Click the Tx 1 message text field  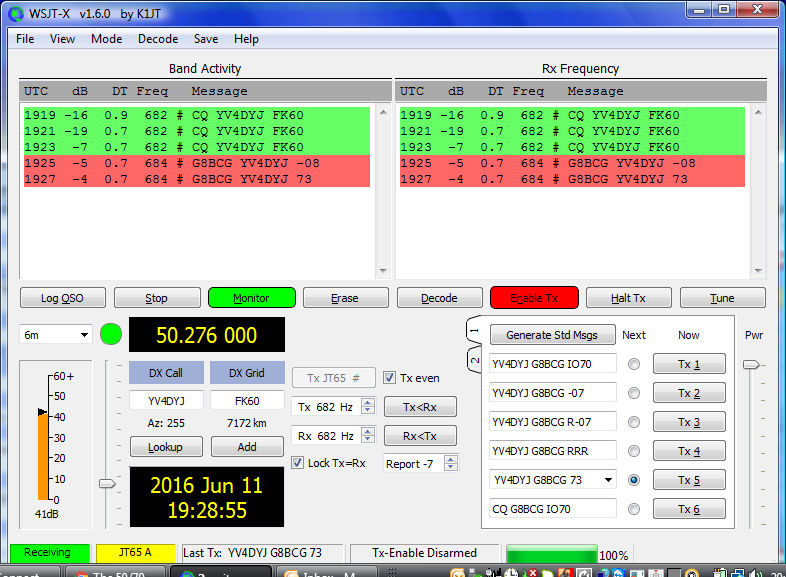[x=552, y=364]
